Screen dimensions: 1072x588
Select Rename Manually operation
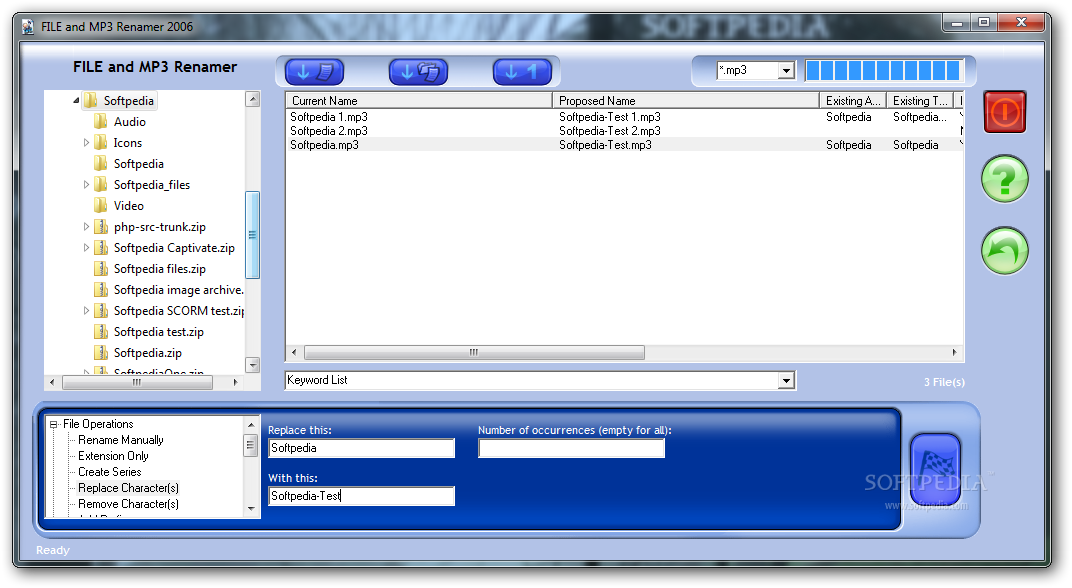(x=121, y=440)
